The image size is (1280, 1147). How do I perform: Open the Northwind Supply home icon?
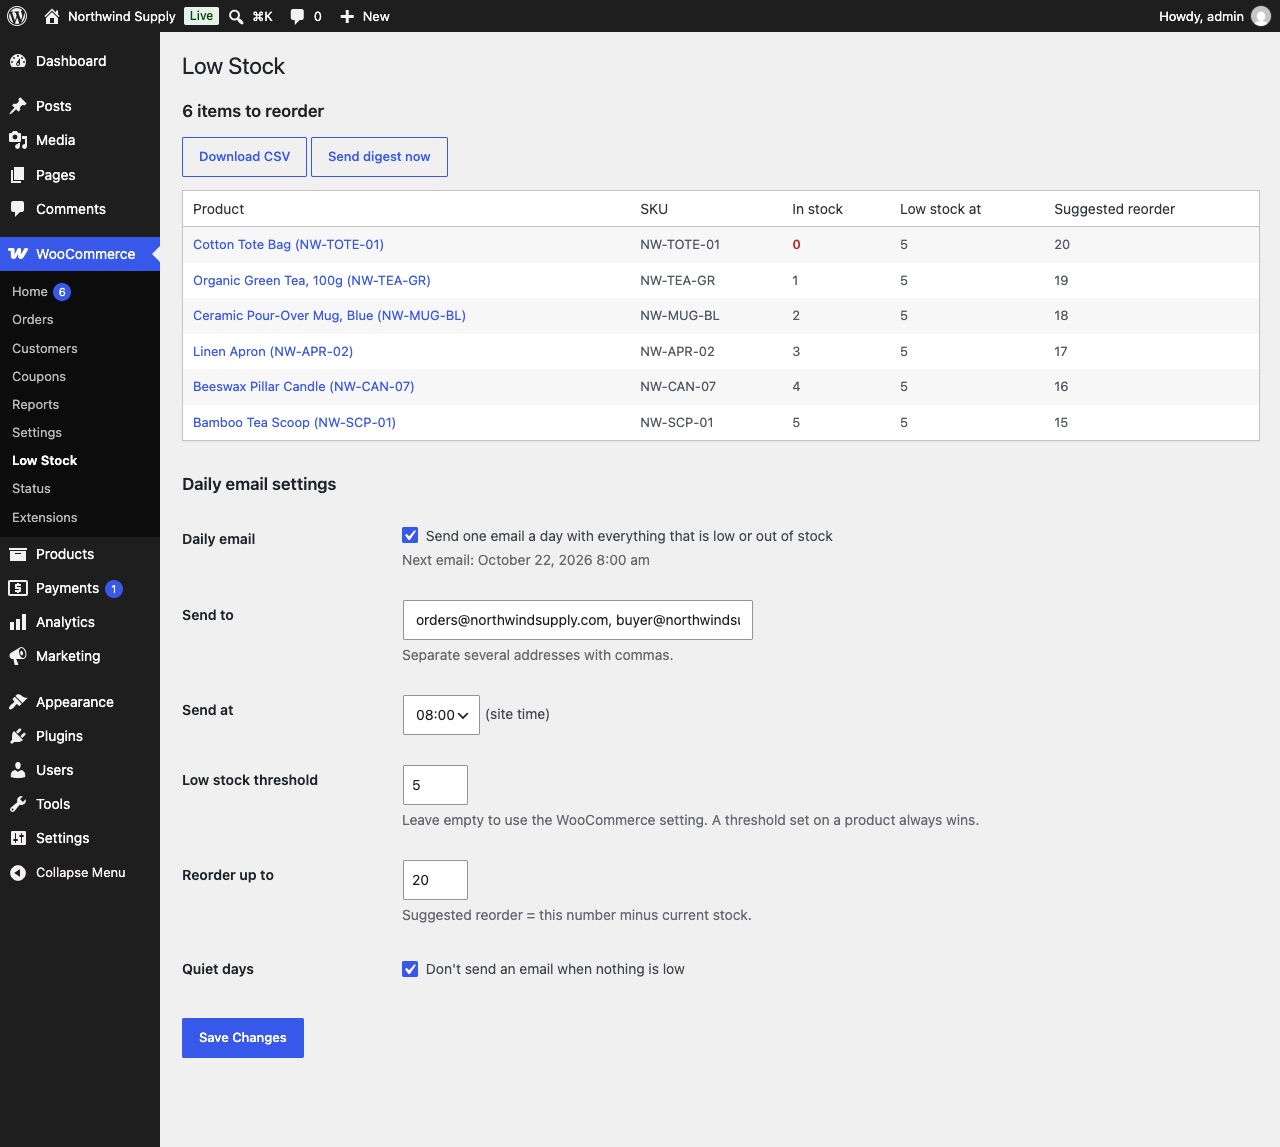[x=52, y=16]
